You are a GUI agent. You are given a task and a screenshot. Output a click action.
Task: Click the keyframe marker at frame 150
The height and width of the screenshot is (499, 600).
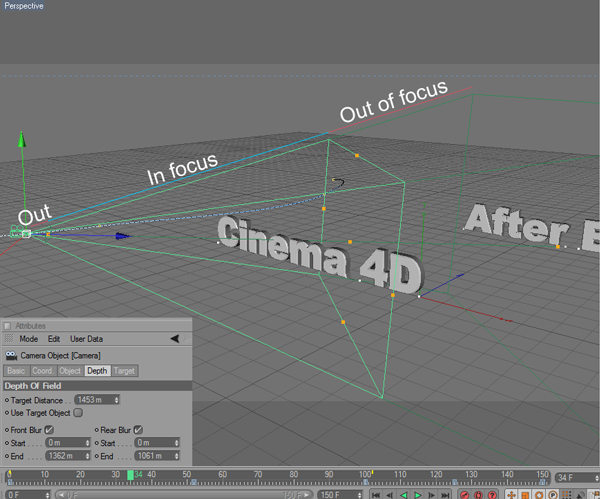coord(543,482)
